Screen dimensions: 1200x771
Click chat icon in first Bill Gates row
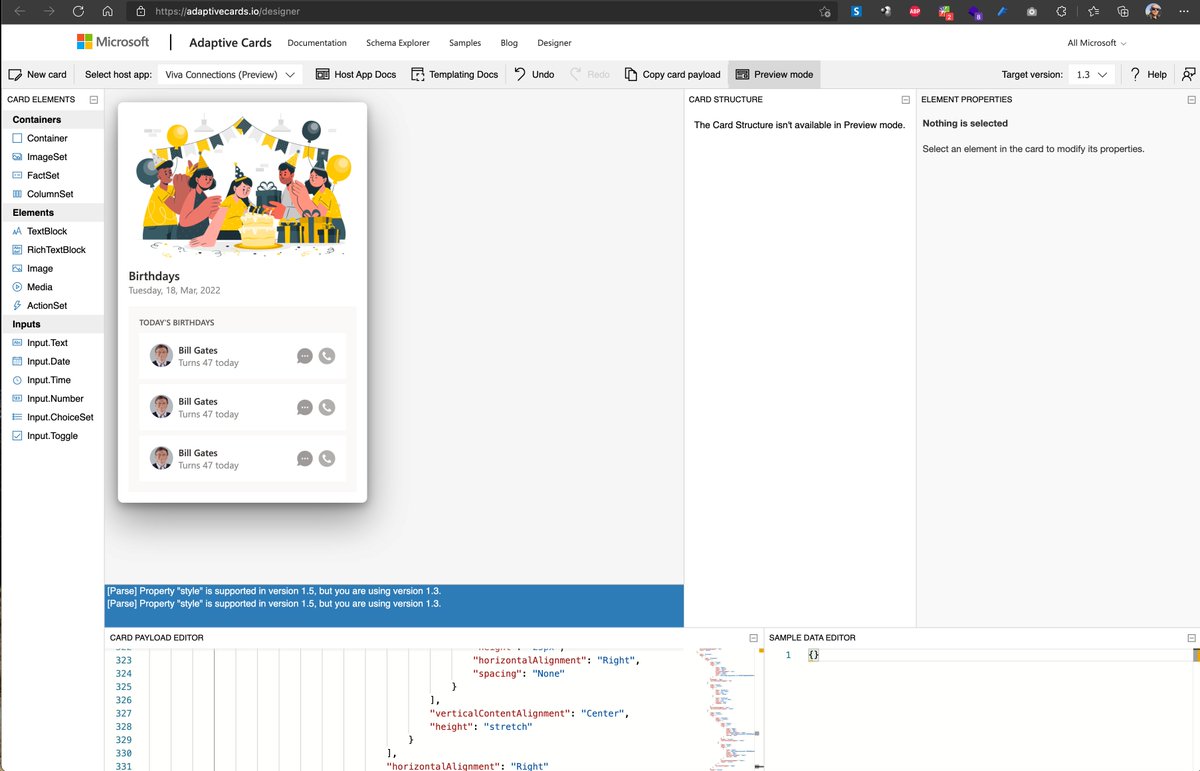(305, 356)
